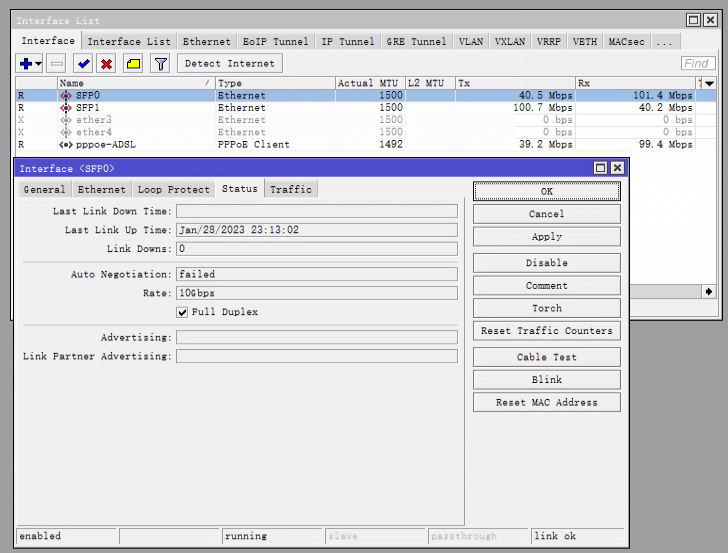Click the yellow comment note icon
This screenshot has width=728, height=553.
133,64
